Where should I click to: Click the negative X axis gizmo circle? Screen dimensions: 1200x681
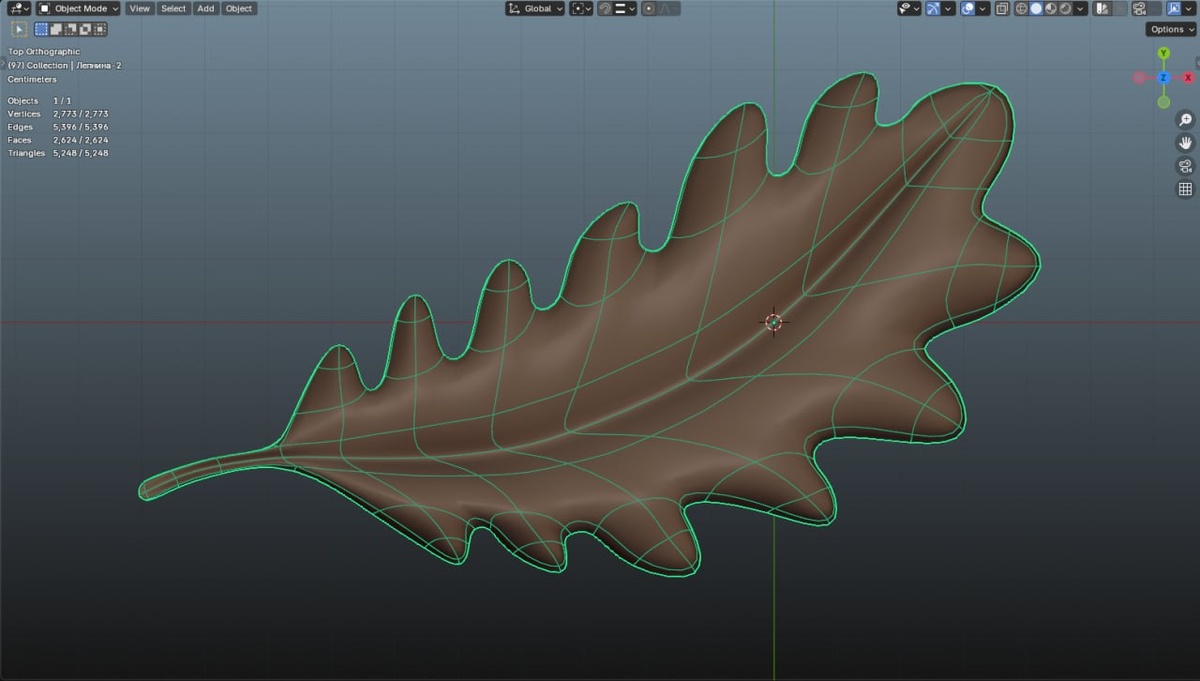coord(1139,77)
